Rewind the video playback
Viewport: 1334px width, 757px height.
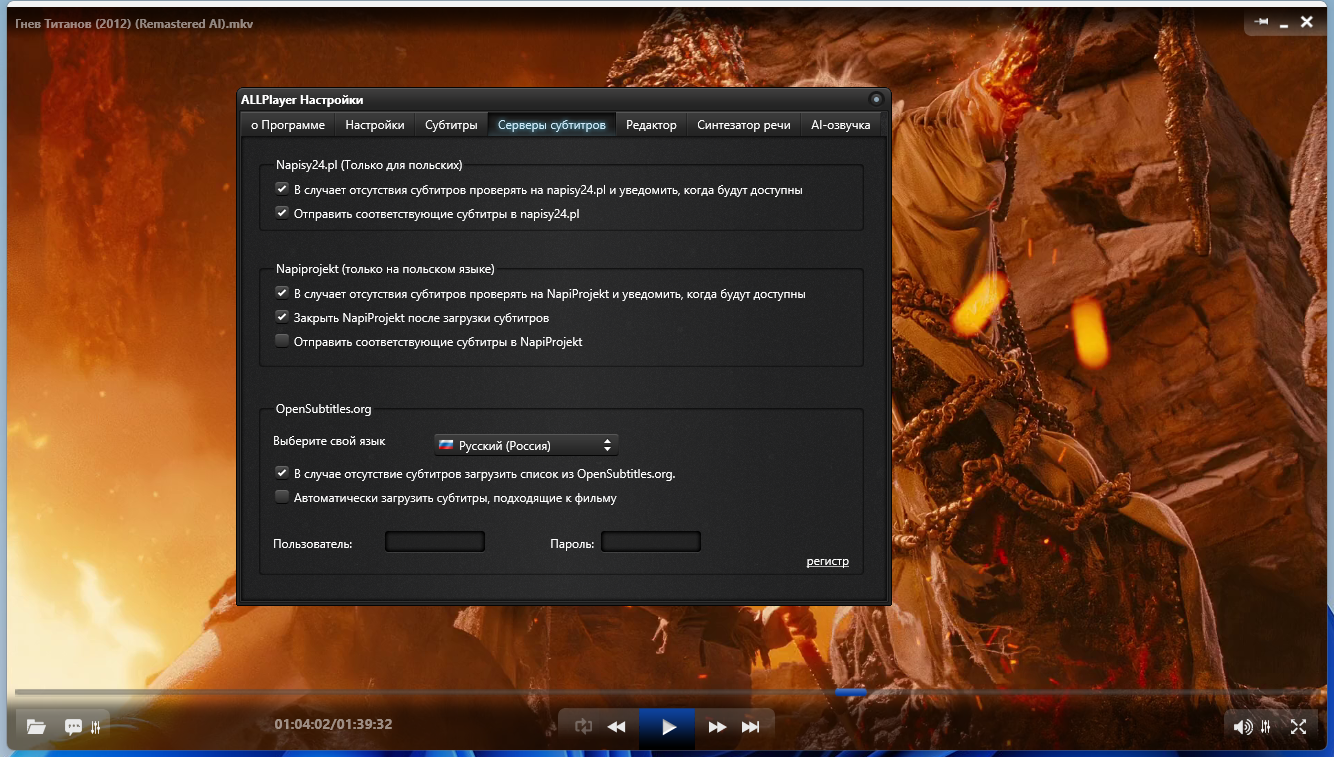[x=617, y=727]
